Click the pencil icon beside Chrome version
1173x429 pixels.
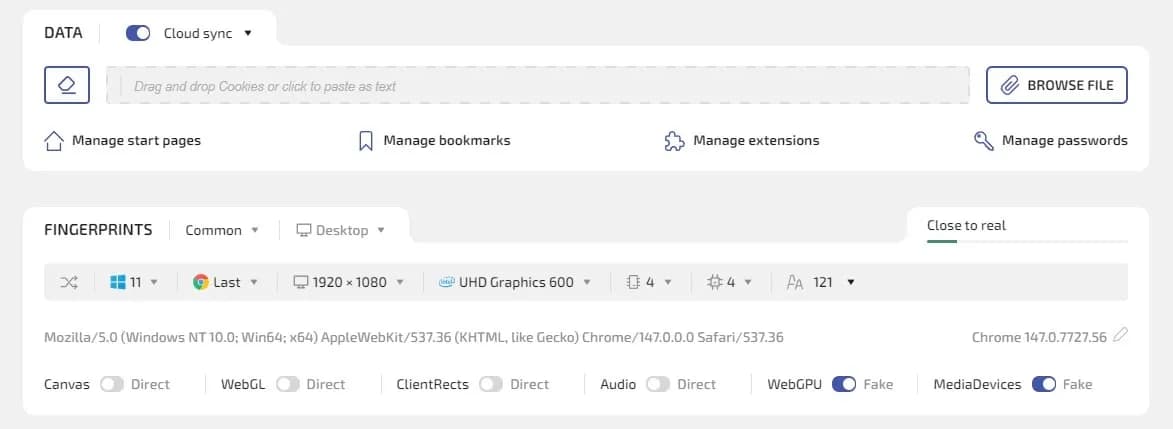(1120, 336)
